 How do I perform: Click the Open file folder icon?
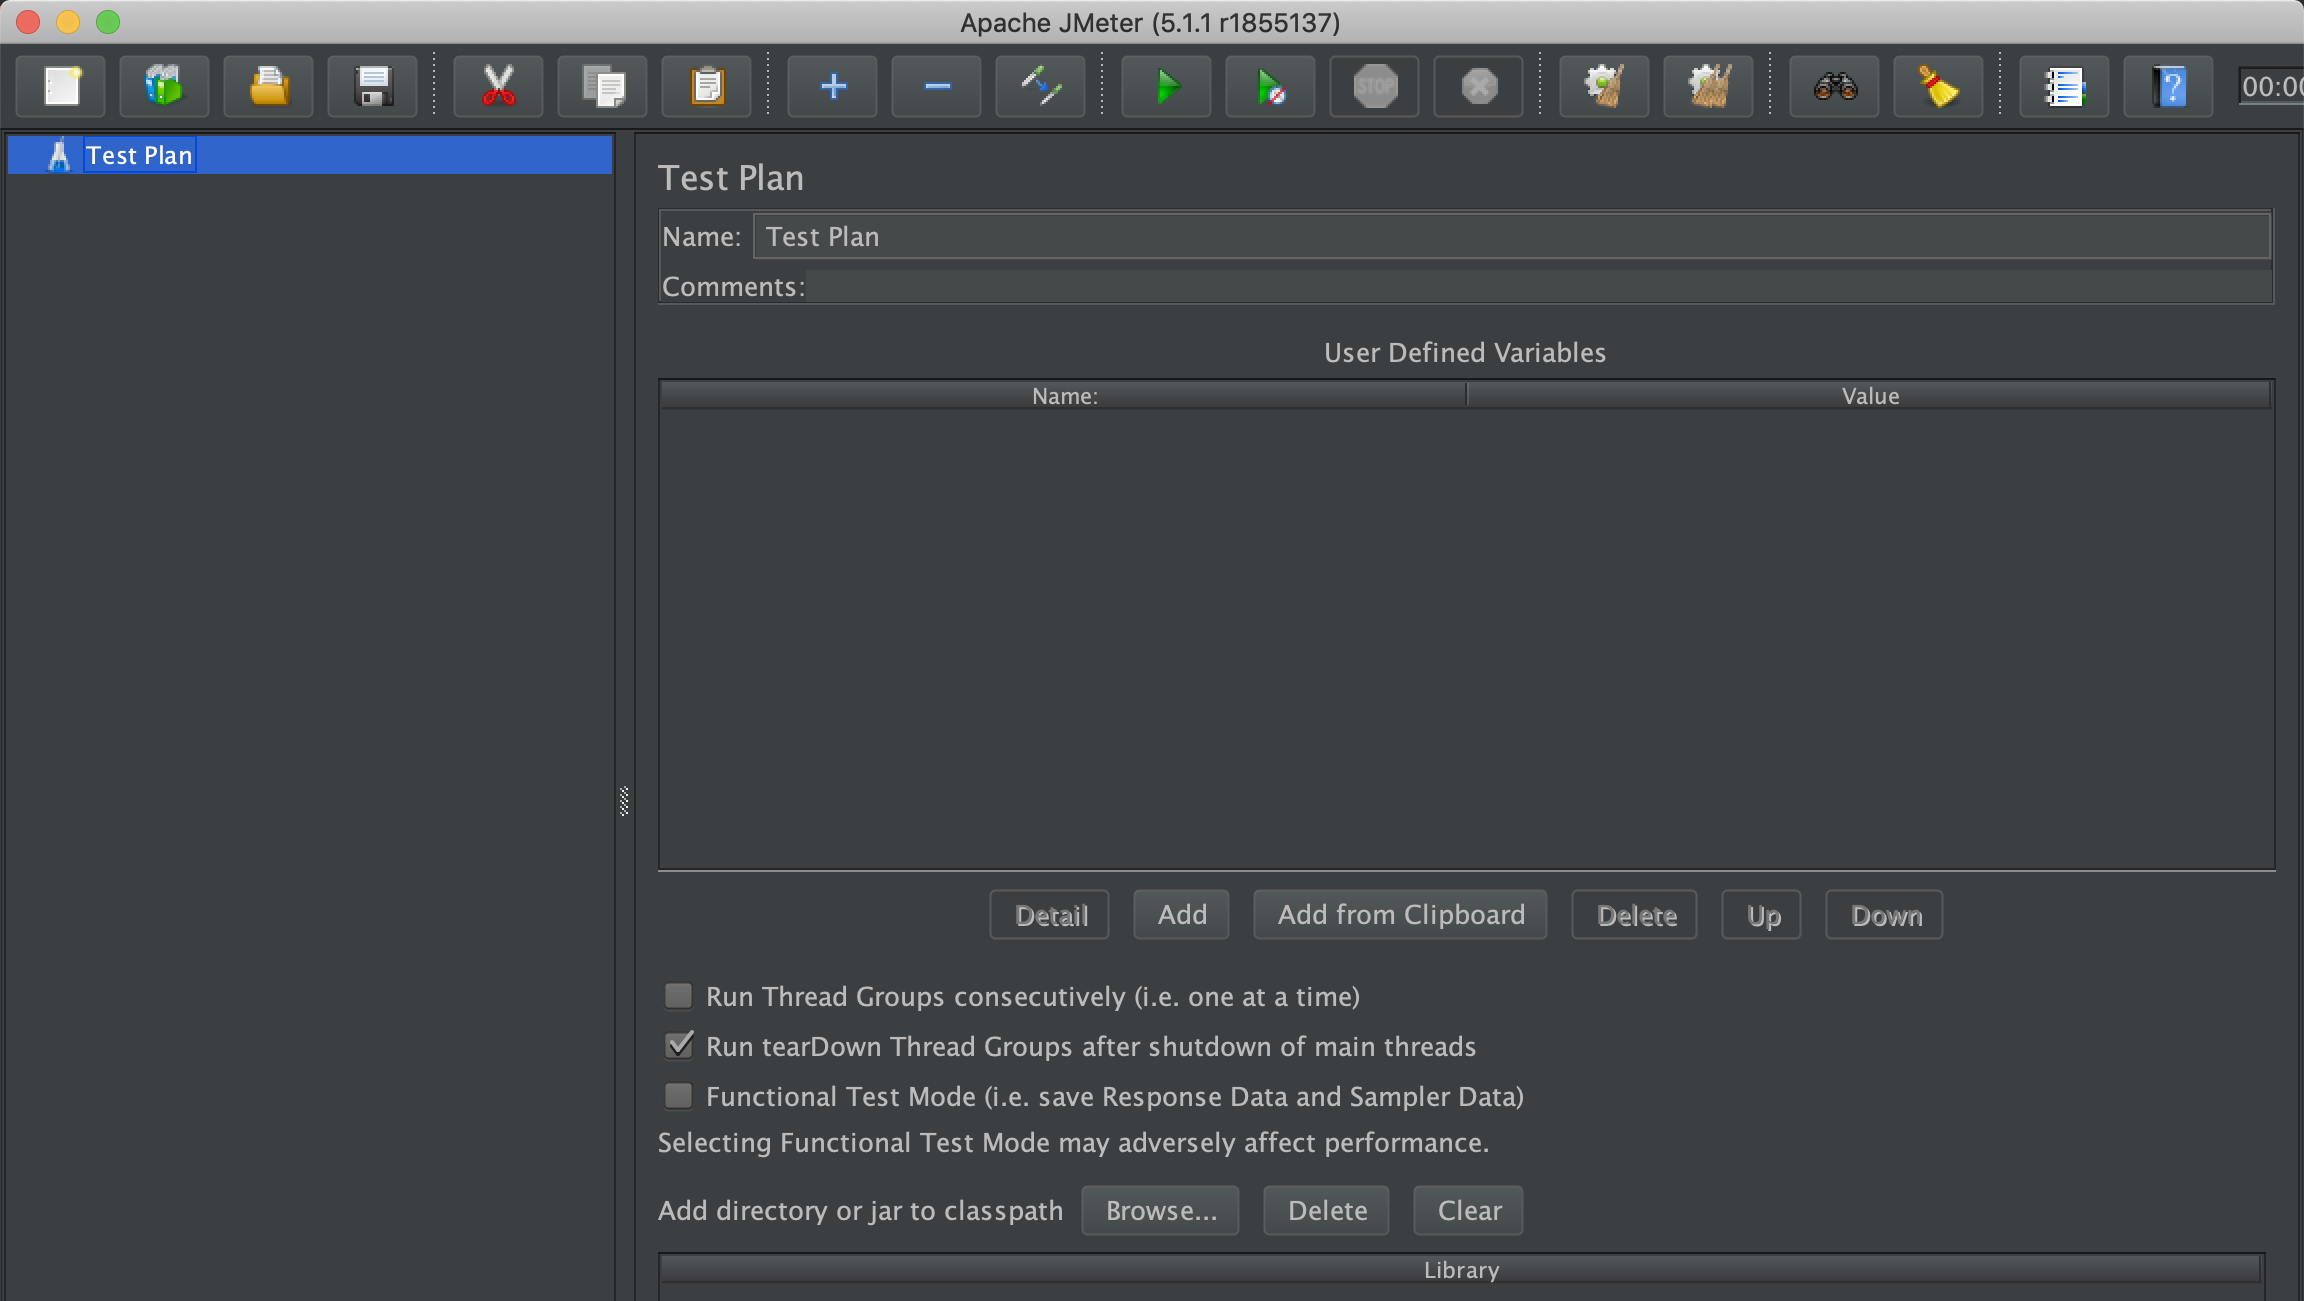click(x=269, y=87)
